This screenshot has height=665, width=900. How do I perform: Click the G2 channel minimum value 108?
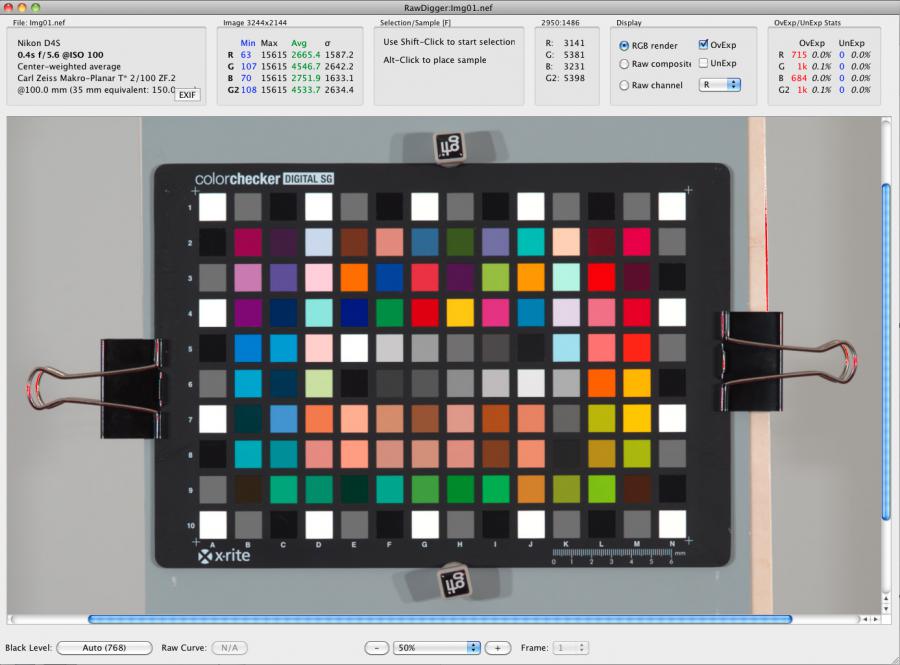(x=249, y=90)
